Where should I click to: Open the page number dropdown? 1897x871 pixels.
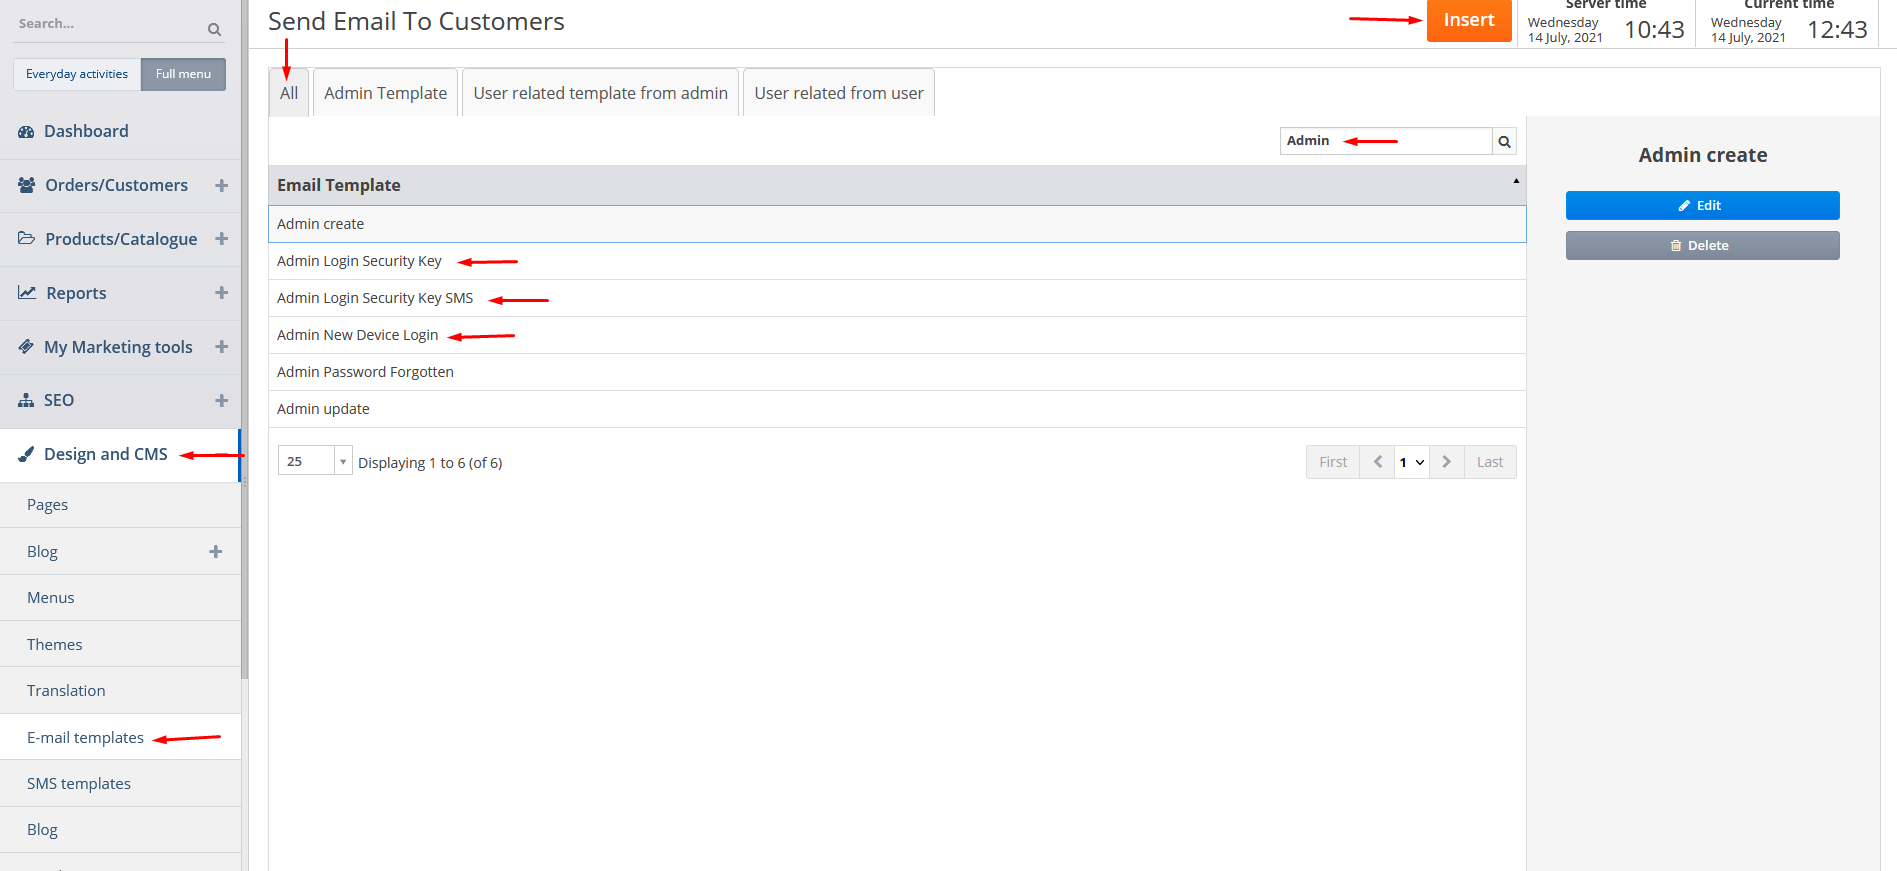pyautogui.click(x=1411, y=462)
